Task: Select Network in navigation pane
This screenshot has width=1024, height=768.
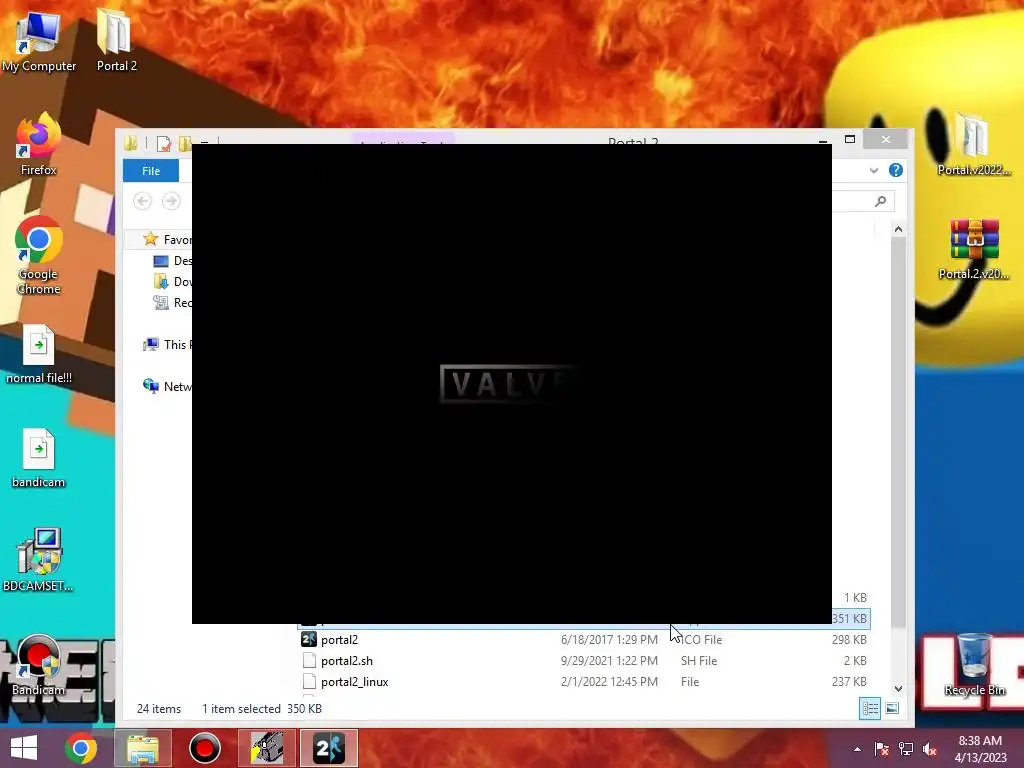Action: click(167, 386)
